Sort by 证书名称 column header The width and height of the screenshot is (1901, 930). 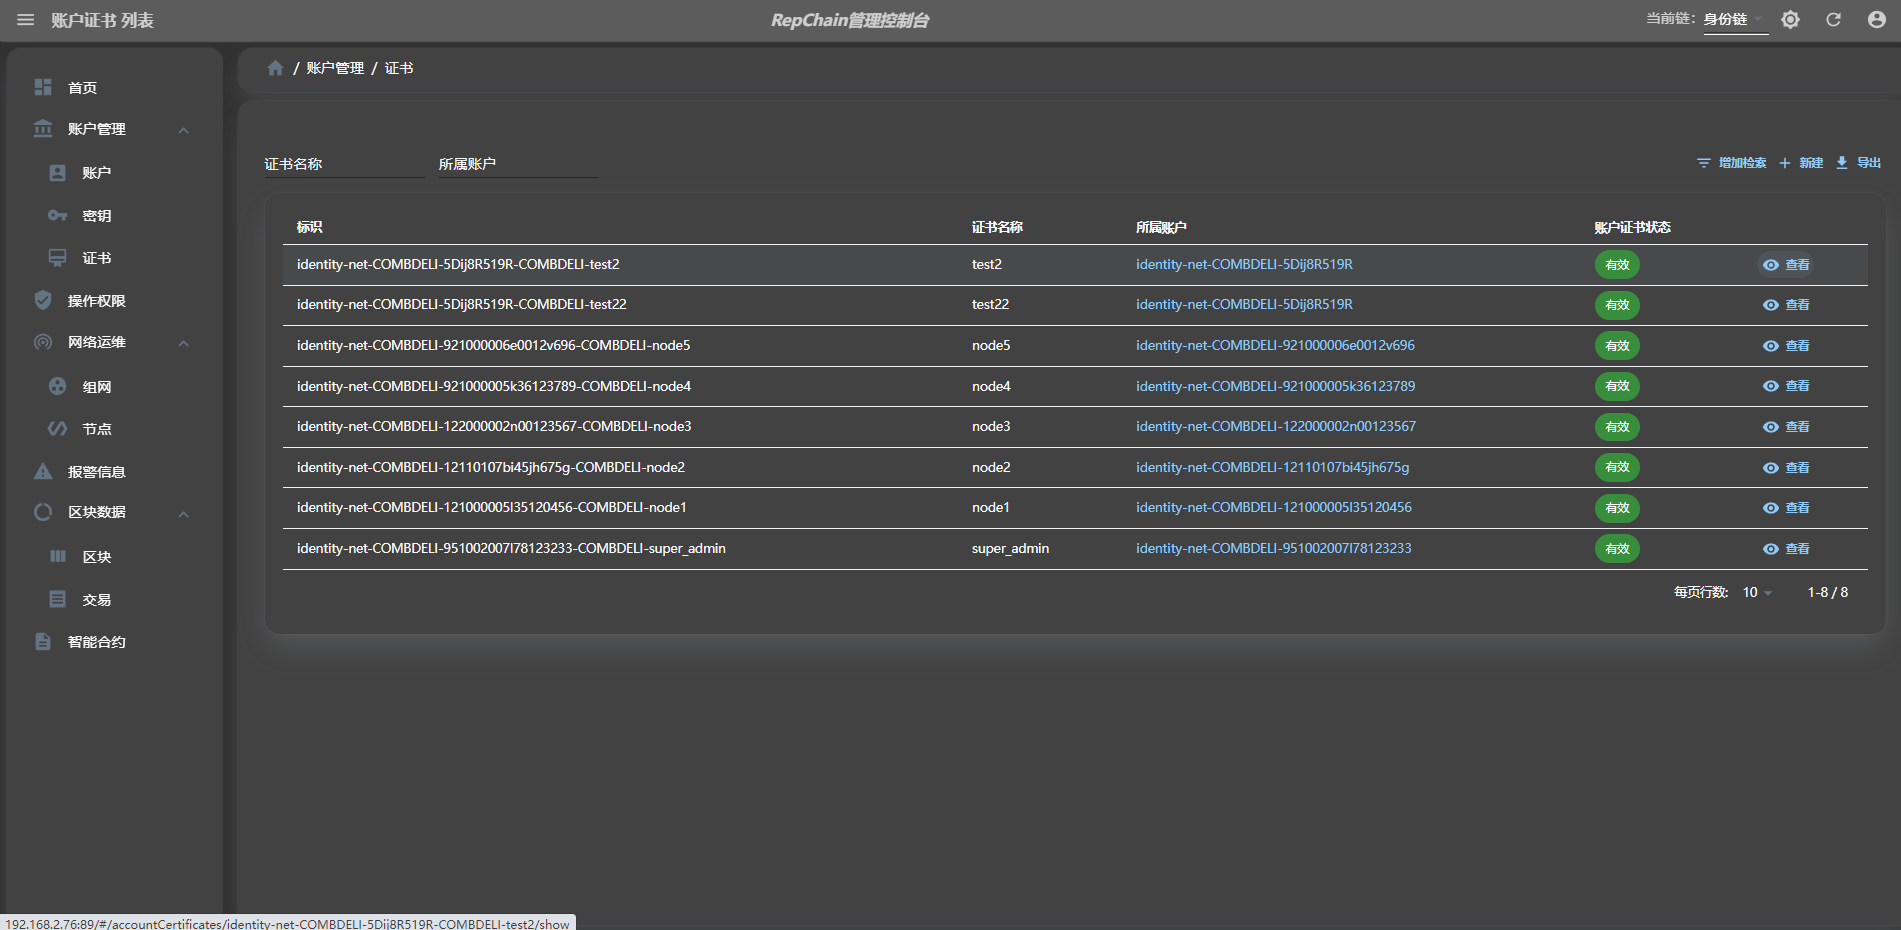[x=997, y=227]
